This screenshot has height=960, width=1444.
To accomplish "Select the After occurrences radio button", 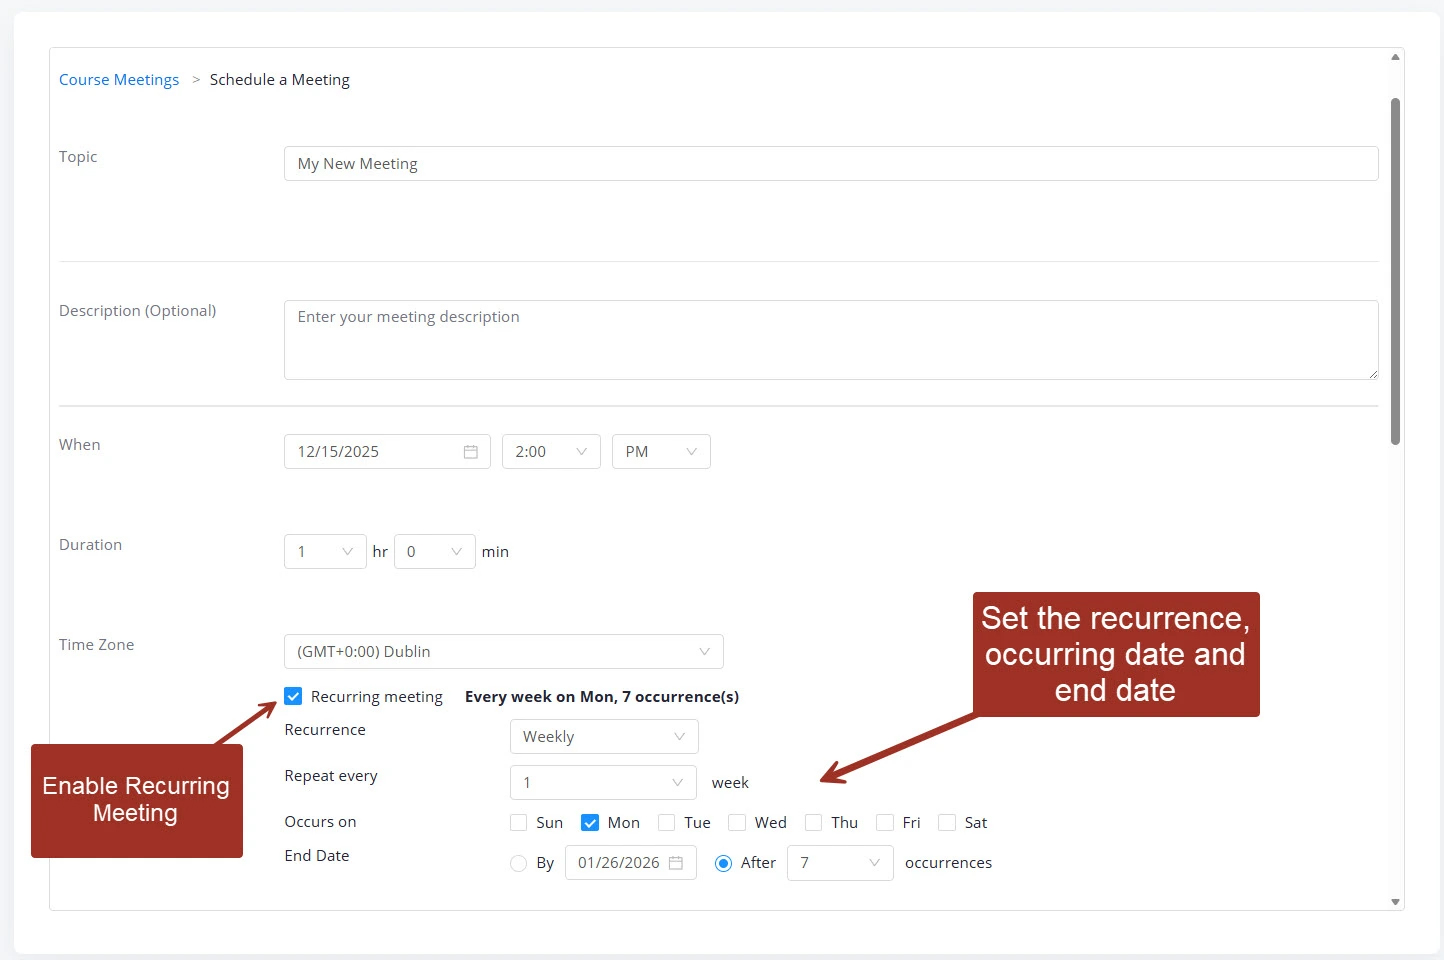I will pos(723,863).
